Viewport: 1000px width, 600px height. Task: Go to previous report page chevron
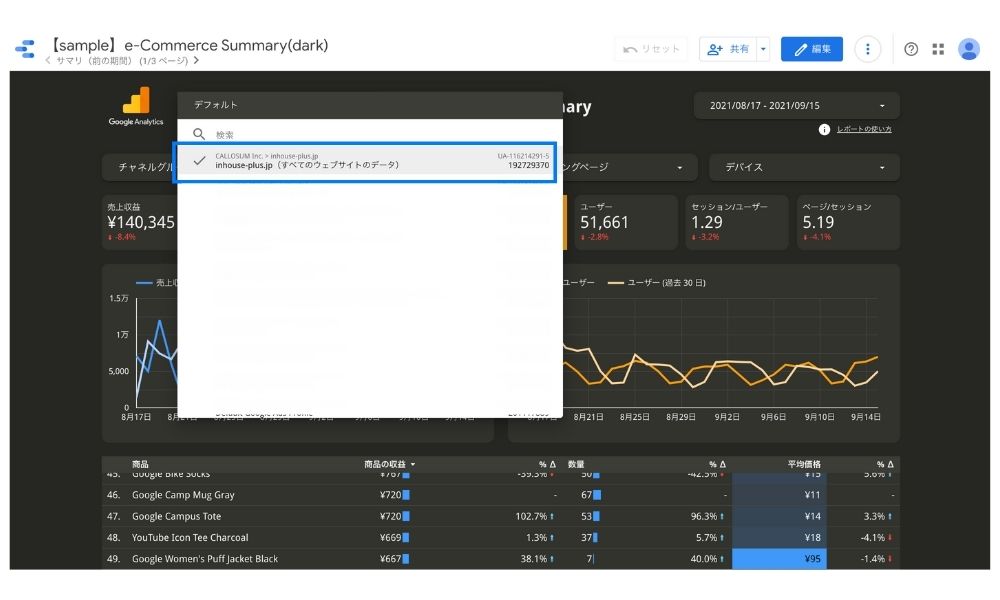(48, 61)
